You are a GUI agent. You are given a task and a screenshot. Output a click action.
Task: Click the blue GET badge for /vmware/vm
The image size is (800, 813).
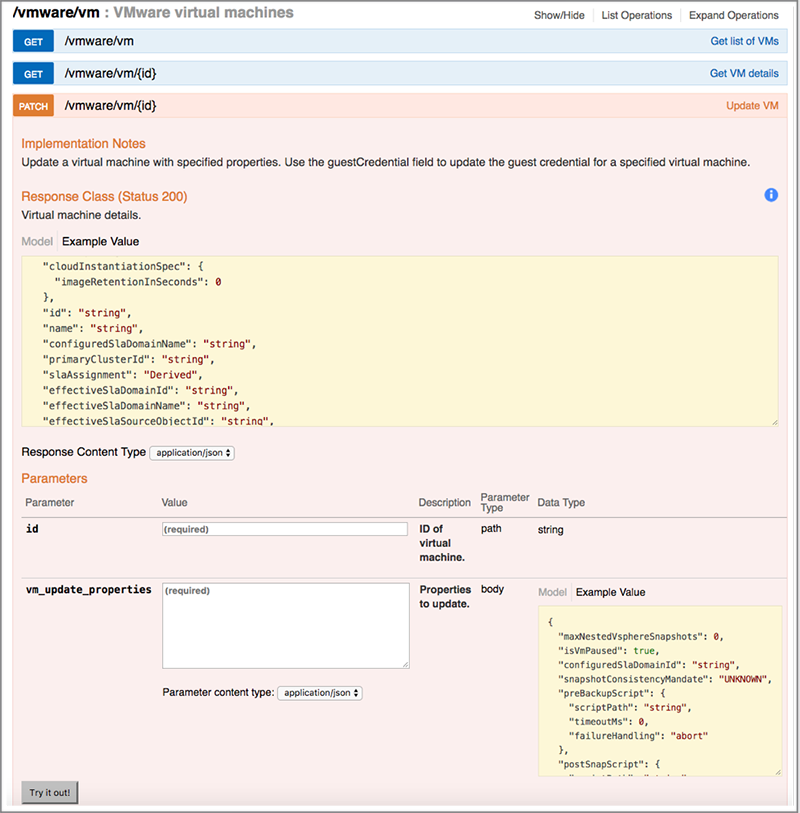coord(33,41)
